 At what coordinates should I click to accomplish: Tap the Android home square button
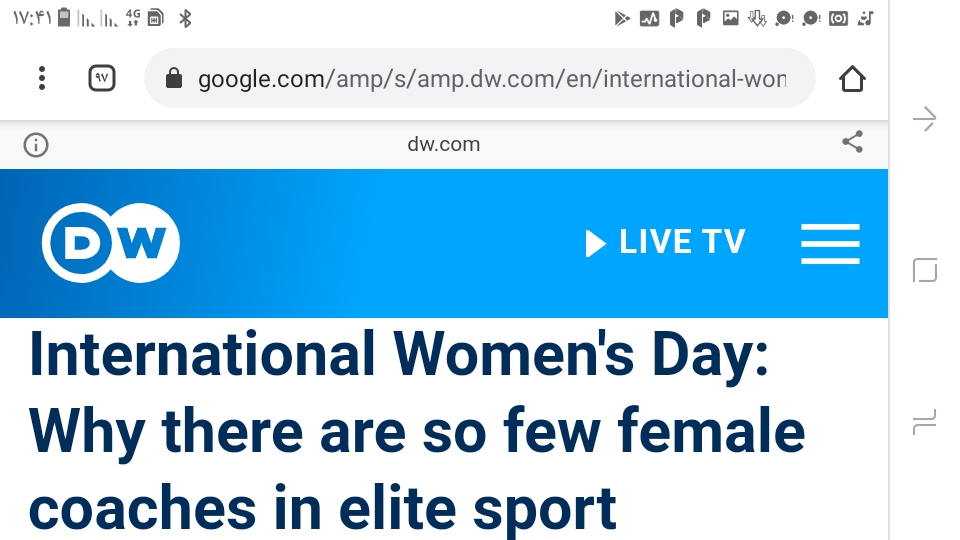coord(924,270)
